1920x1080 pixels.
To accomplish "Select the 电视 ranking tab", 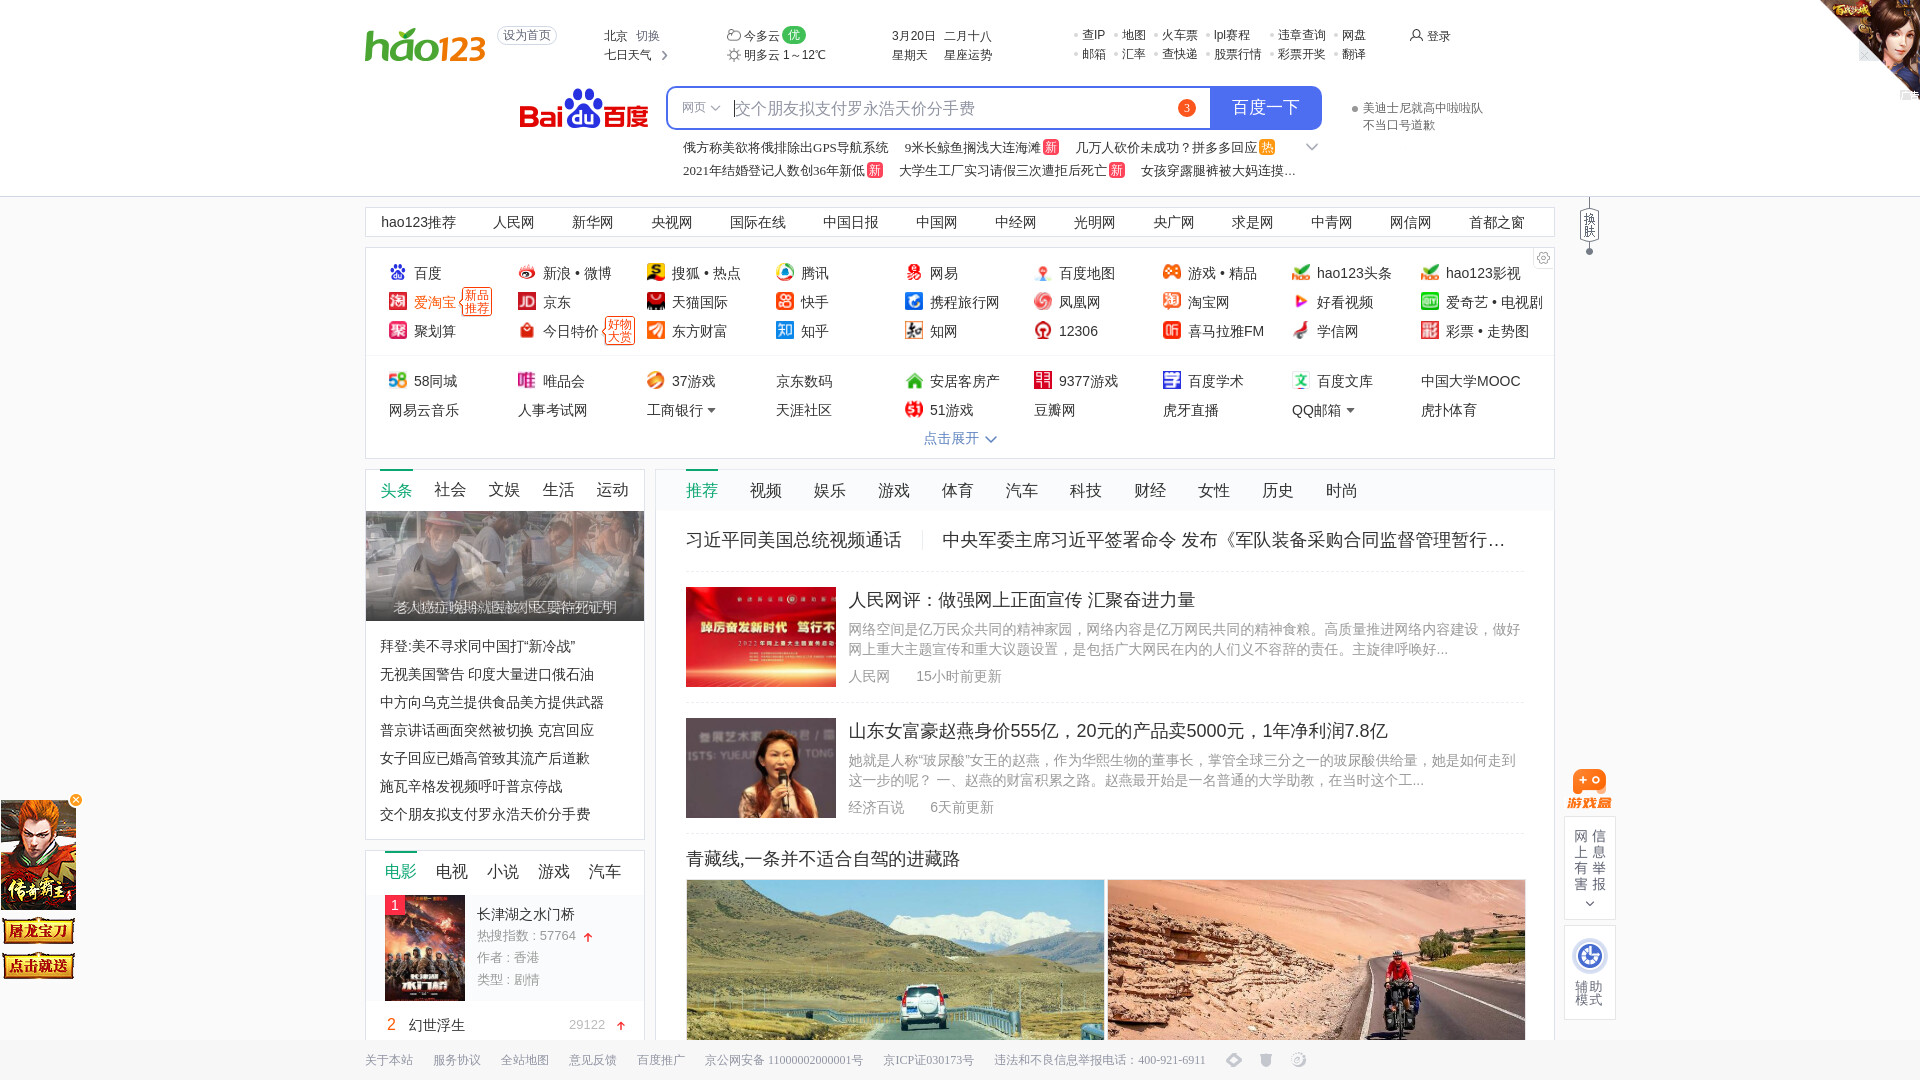I will point(452,871).
